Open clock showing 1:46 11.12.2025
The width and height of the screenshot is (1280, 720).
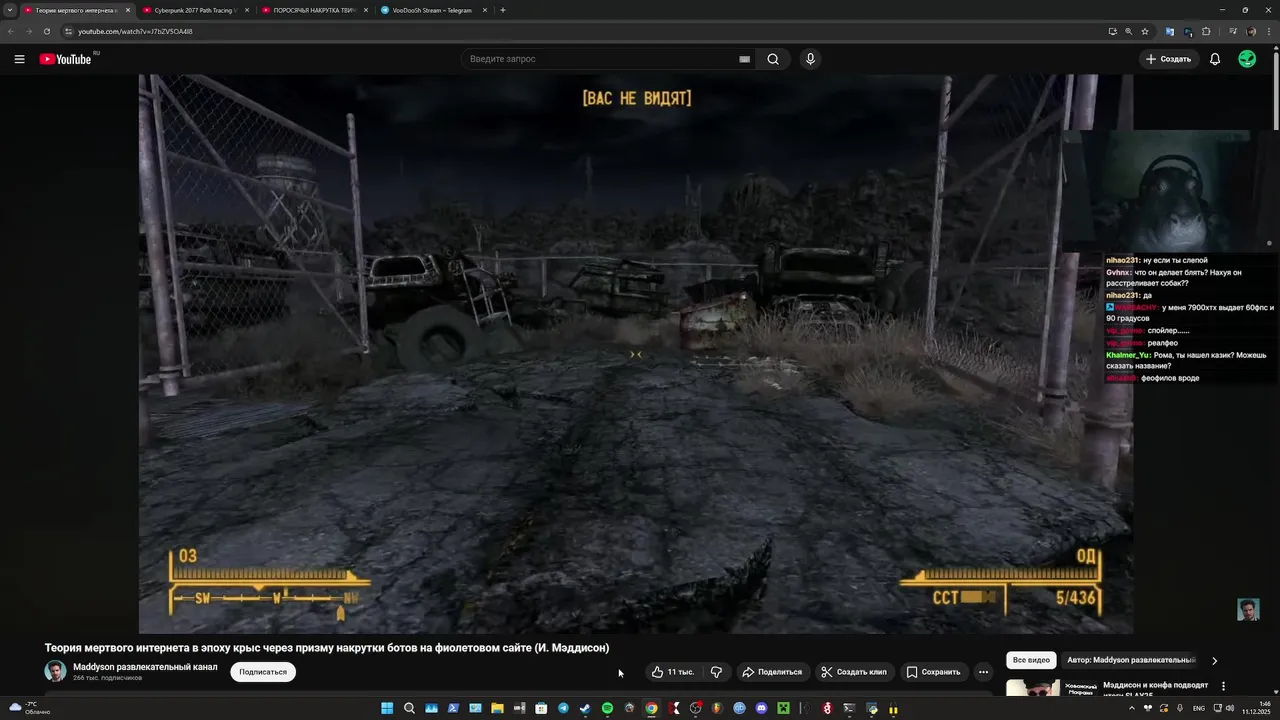point(1256,708)
